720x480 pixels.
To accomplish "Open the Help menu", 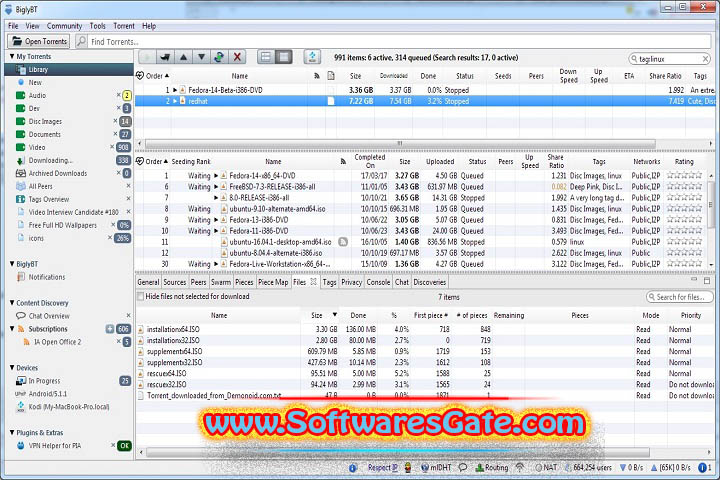I will 149,26.
